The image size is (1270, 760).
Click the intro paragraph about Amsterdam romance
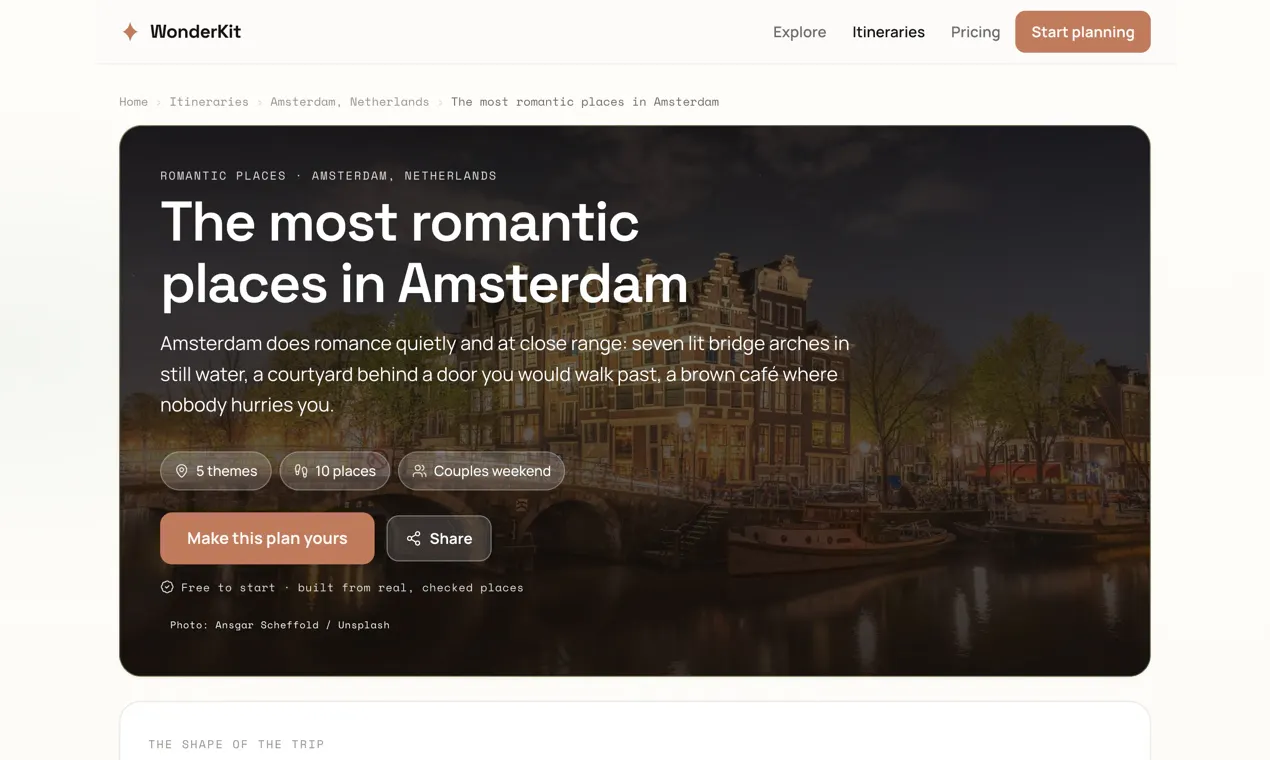(x=505, y=374)
